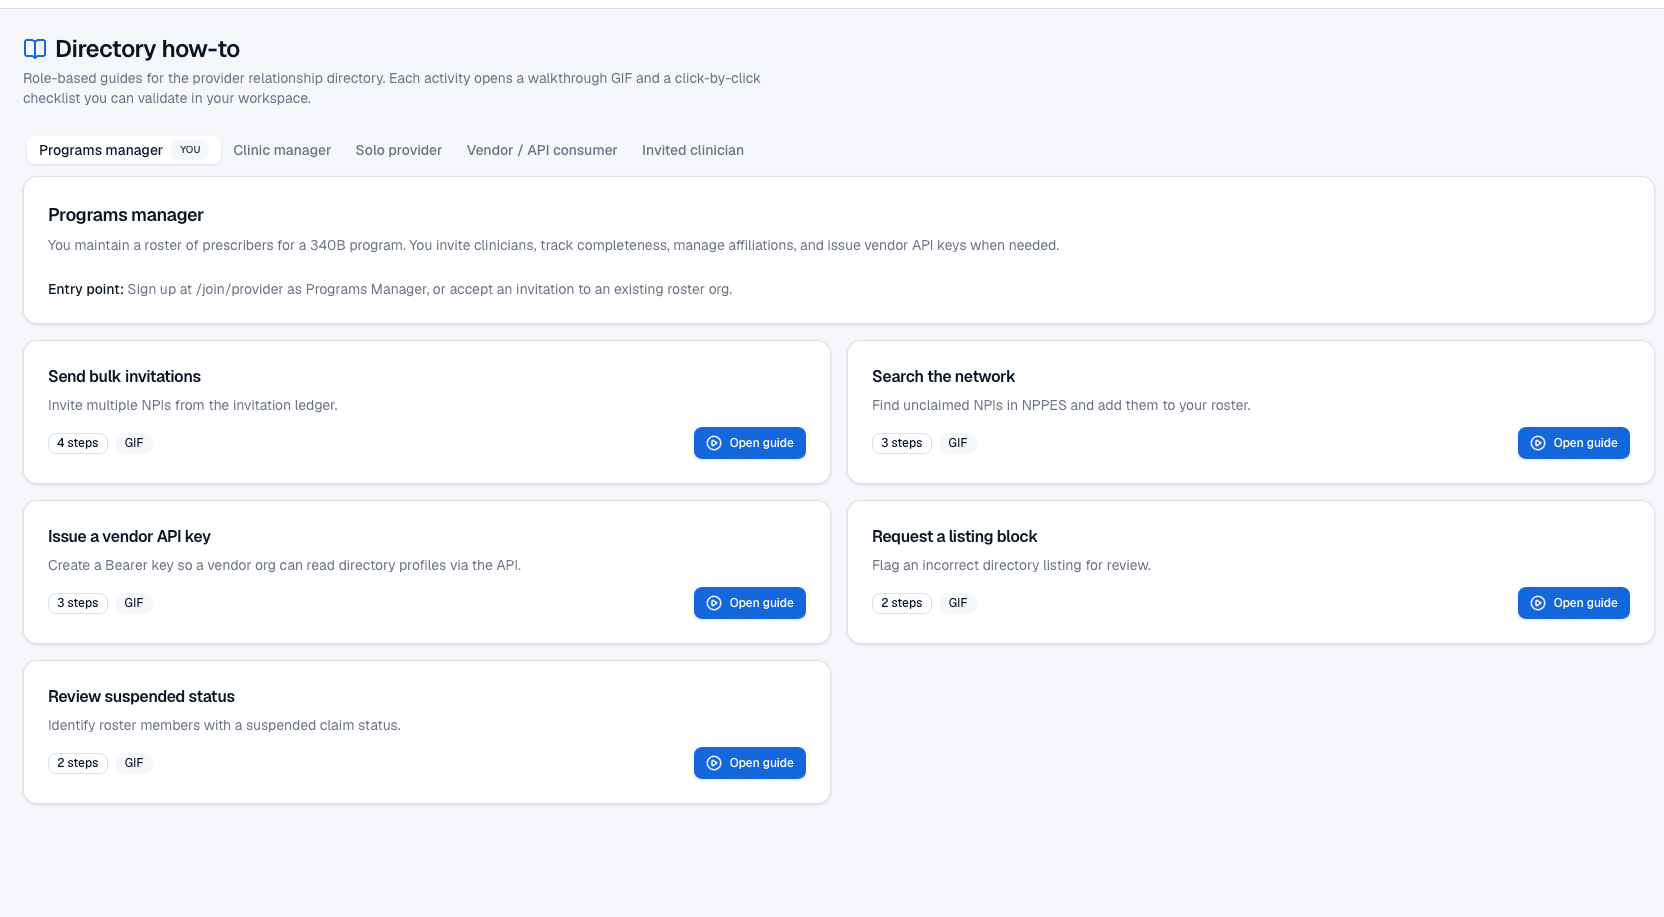Click GIF badge in Send bulk invitations card
Viewport: 1664px width, 917px height.
pyautogui.click(x=134, y=443)
